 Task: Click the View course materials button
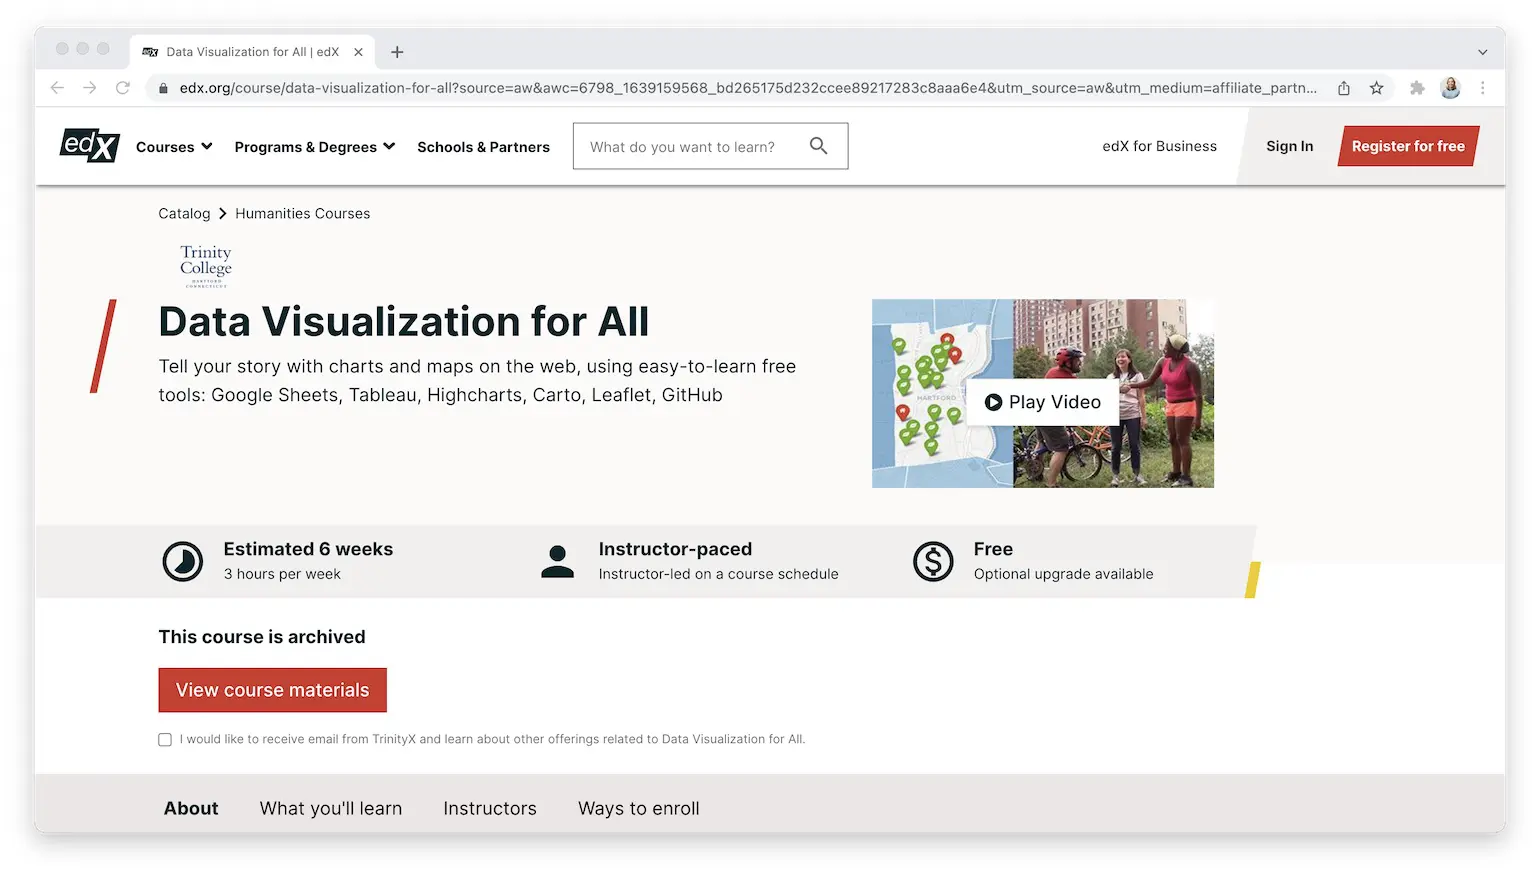(272, 690)
